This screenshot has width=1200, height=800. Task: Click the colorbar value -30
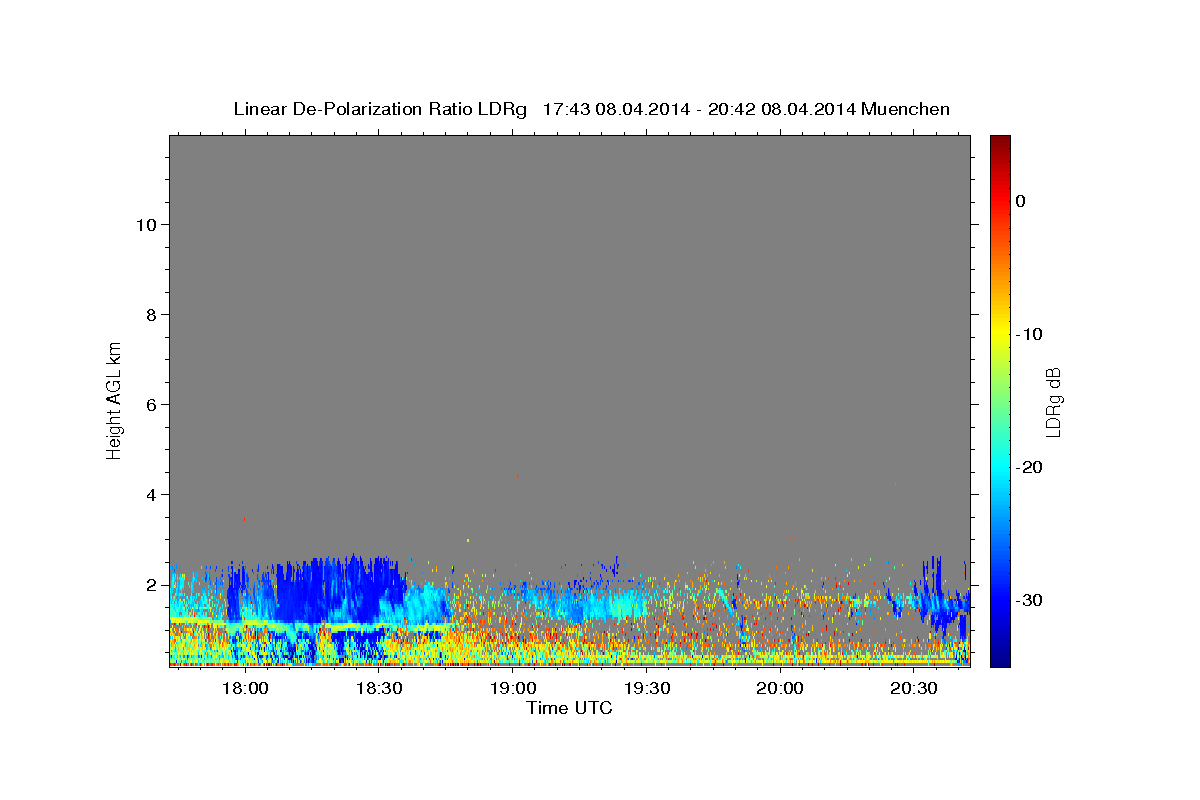coord(1030,600)
